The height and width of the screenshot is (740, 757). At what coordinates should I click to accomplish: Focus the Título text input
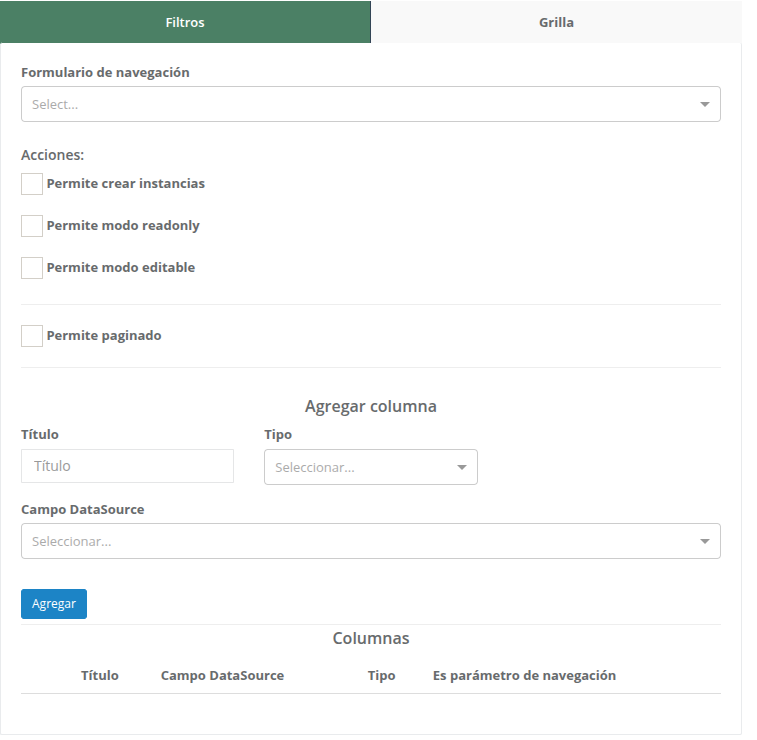pyautogui.click(x=127, y=466)
